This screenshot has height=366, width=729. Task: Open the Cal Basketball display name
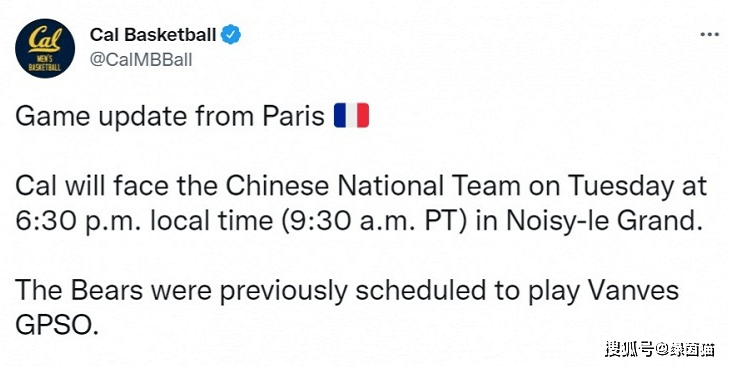(x=153, y=34)
